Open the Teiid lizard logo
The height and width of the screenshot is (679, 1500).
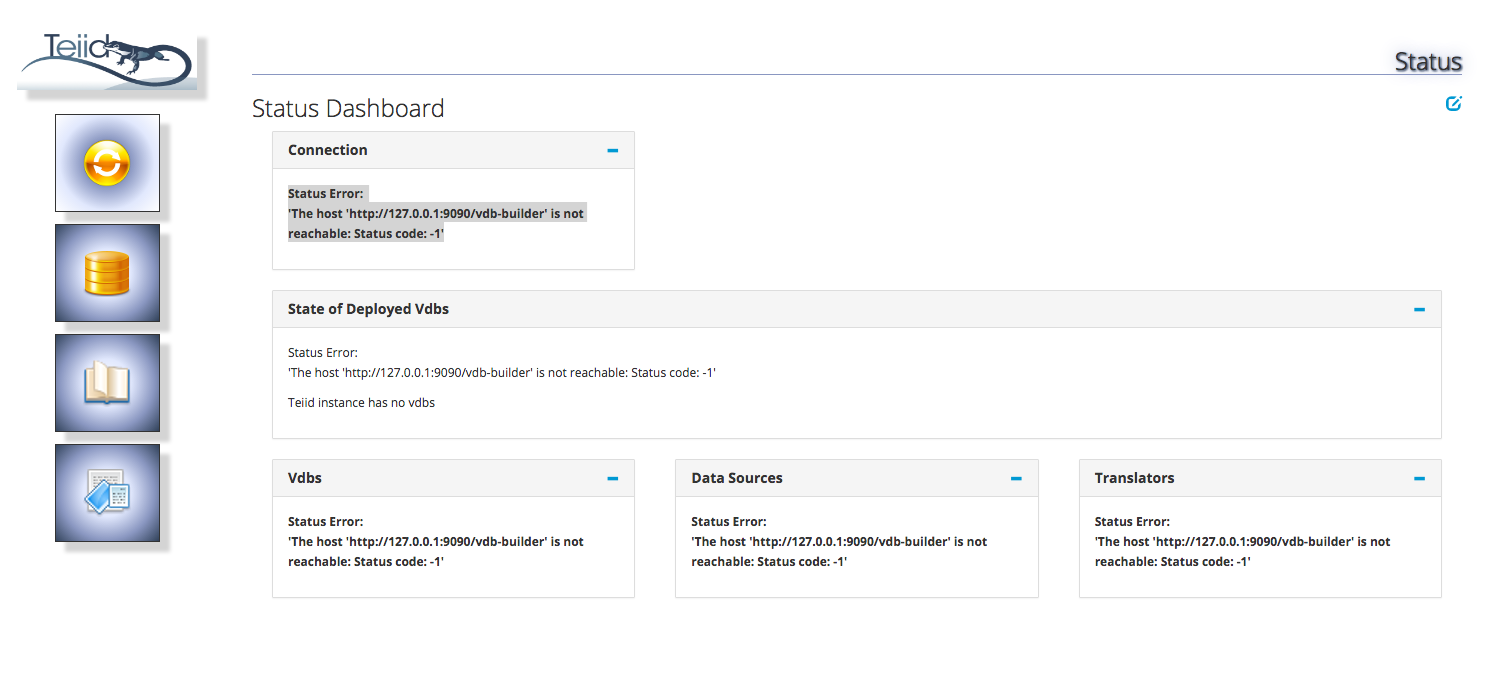[x=107, y=60]
